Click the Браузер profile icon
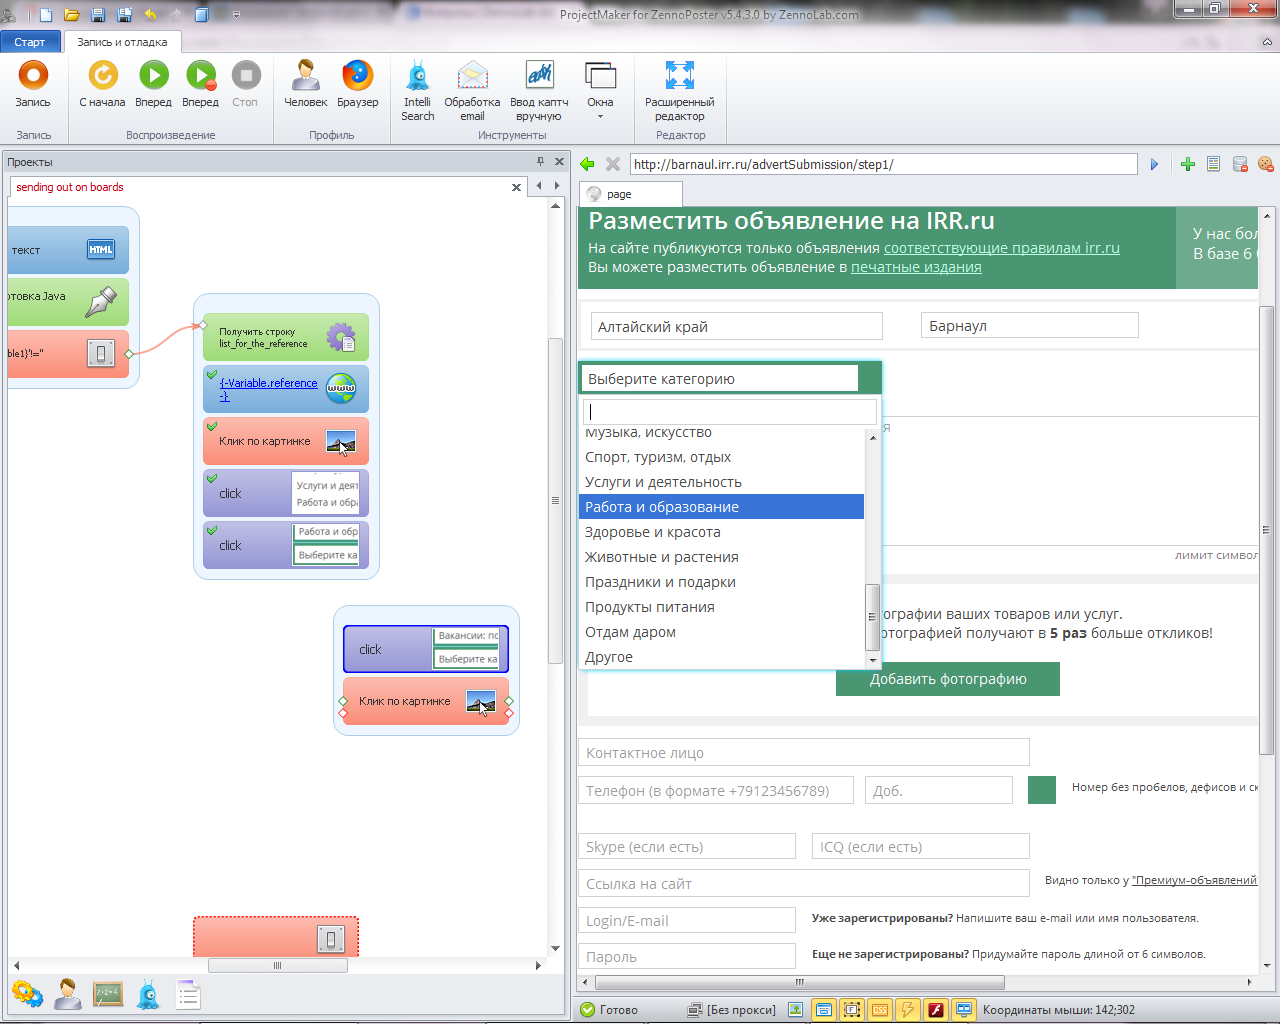The image size is (1280, 1024). (x=357, y=84)
